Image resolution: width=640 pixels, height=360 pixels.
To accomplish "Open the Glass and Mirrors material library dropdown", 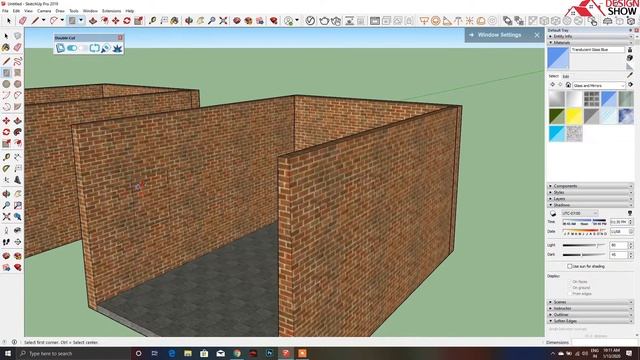I will pyautogui.click(x=599, y=85).
